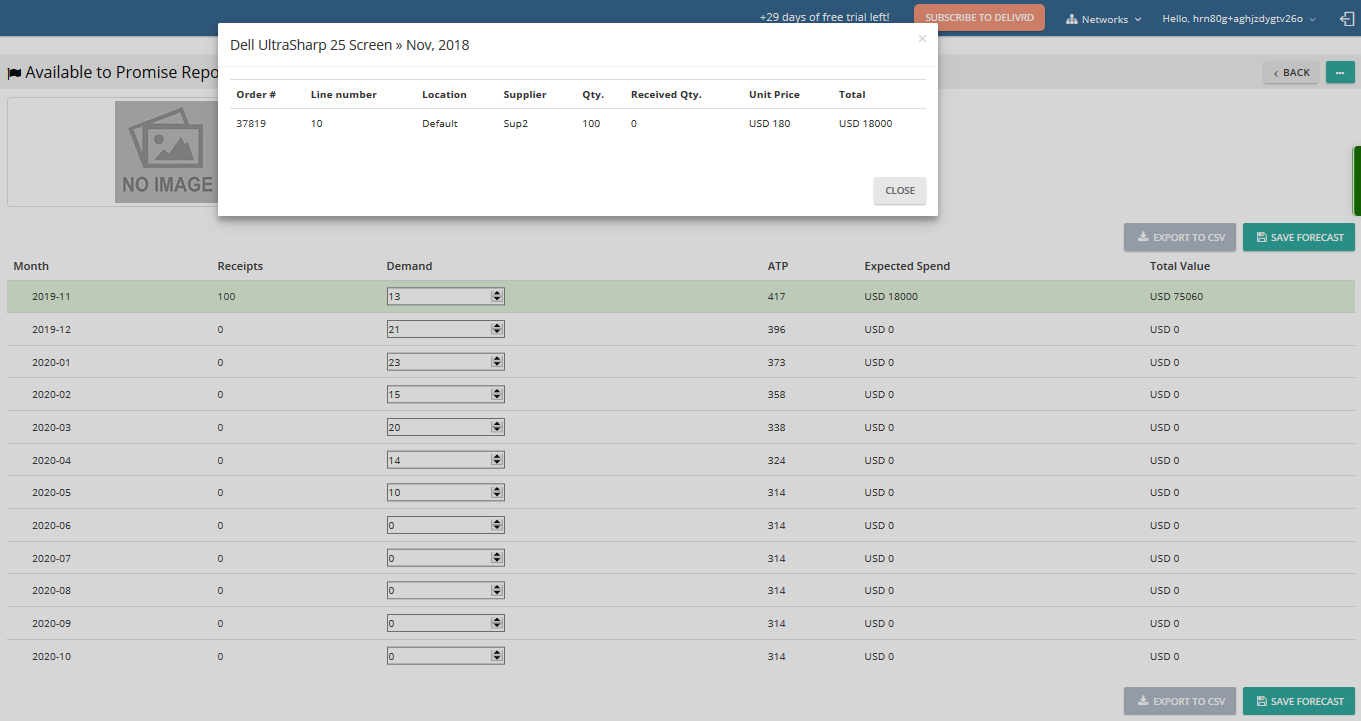Click receipts value 100 for 2019-11
The width and height of the screenshot is (1361, 721).
226,297
